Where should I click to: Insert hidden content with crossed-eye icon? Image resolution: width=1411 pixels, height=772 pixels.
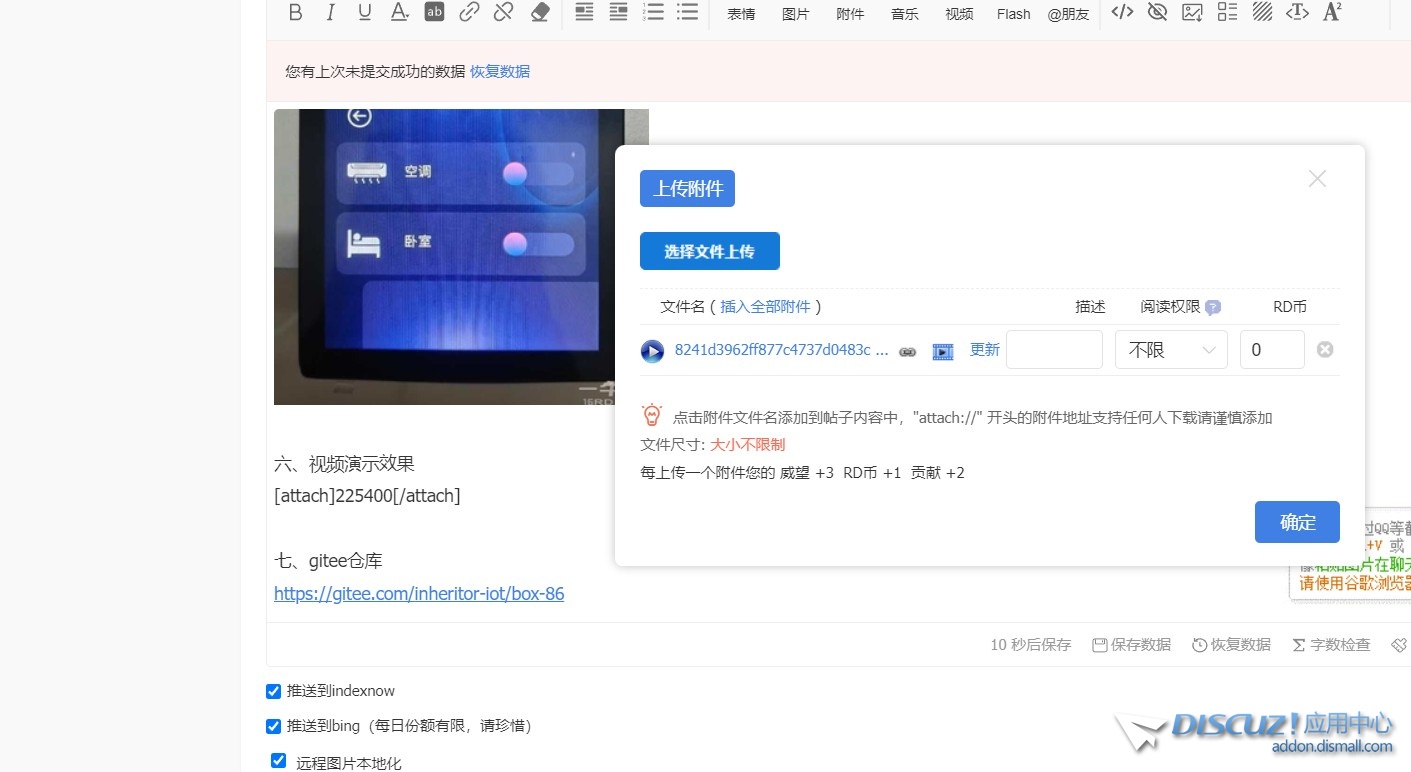[x=1158, y=12]
